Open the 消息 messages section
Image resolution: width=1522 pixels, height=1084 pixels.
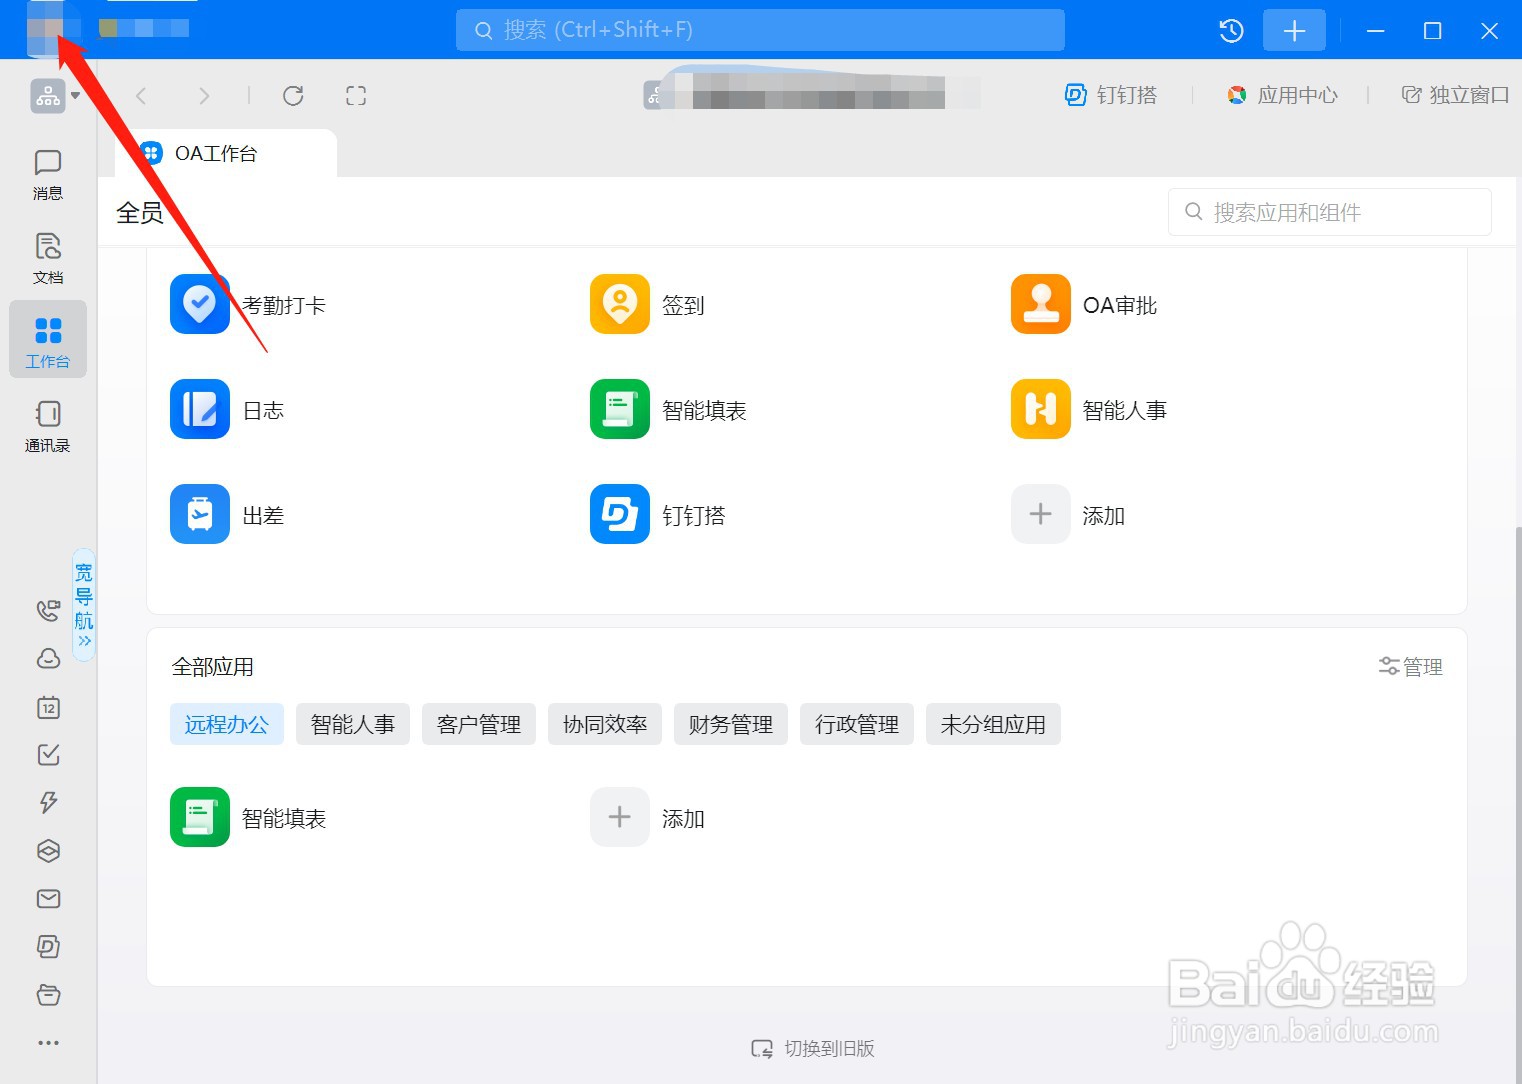click(x=48, y=174)
